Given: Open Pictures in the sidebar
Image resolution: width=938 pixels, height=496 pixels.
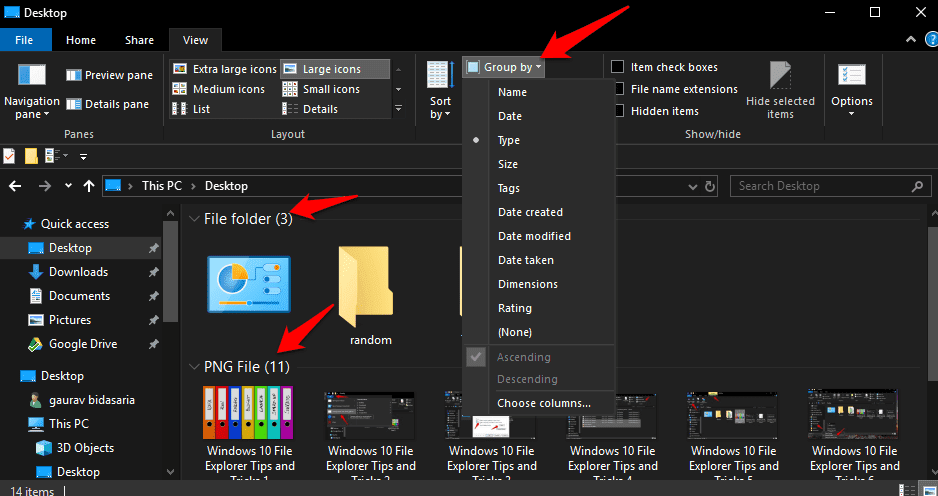Looking at the screenshot, I should coord(70,319).
